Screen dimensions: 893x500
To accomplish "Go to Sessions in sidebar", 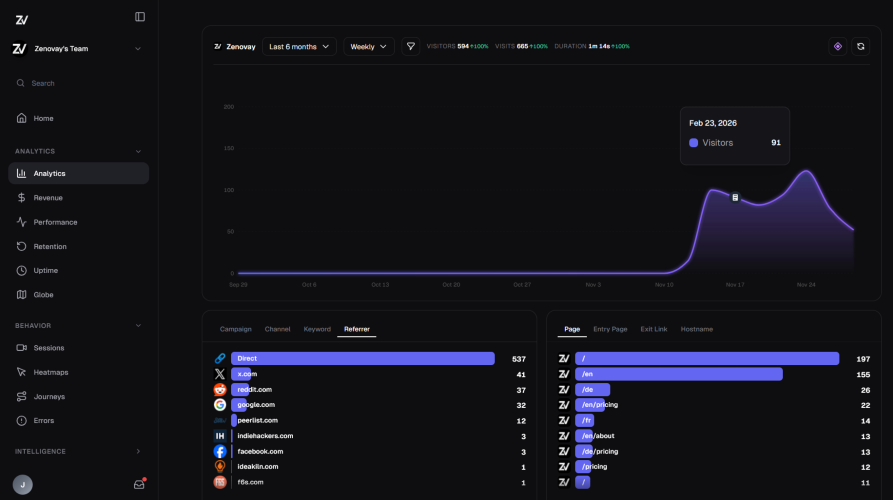I will pos(48,348).
